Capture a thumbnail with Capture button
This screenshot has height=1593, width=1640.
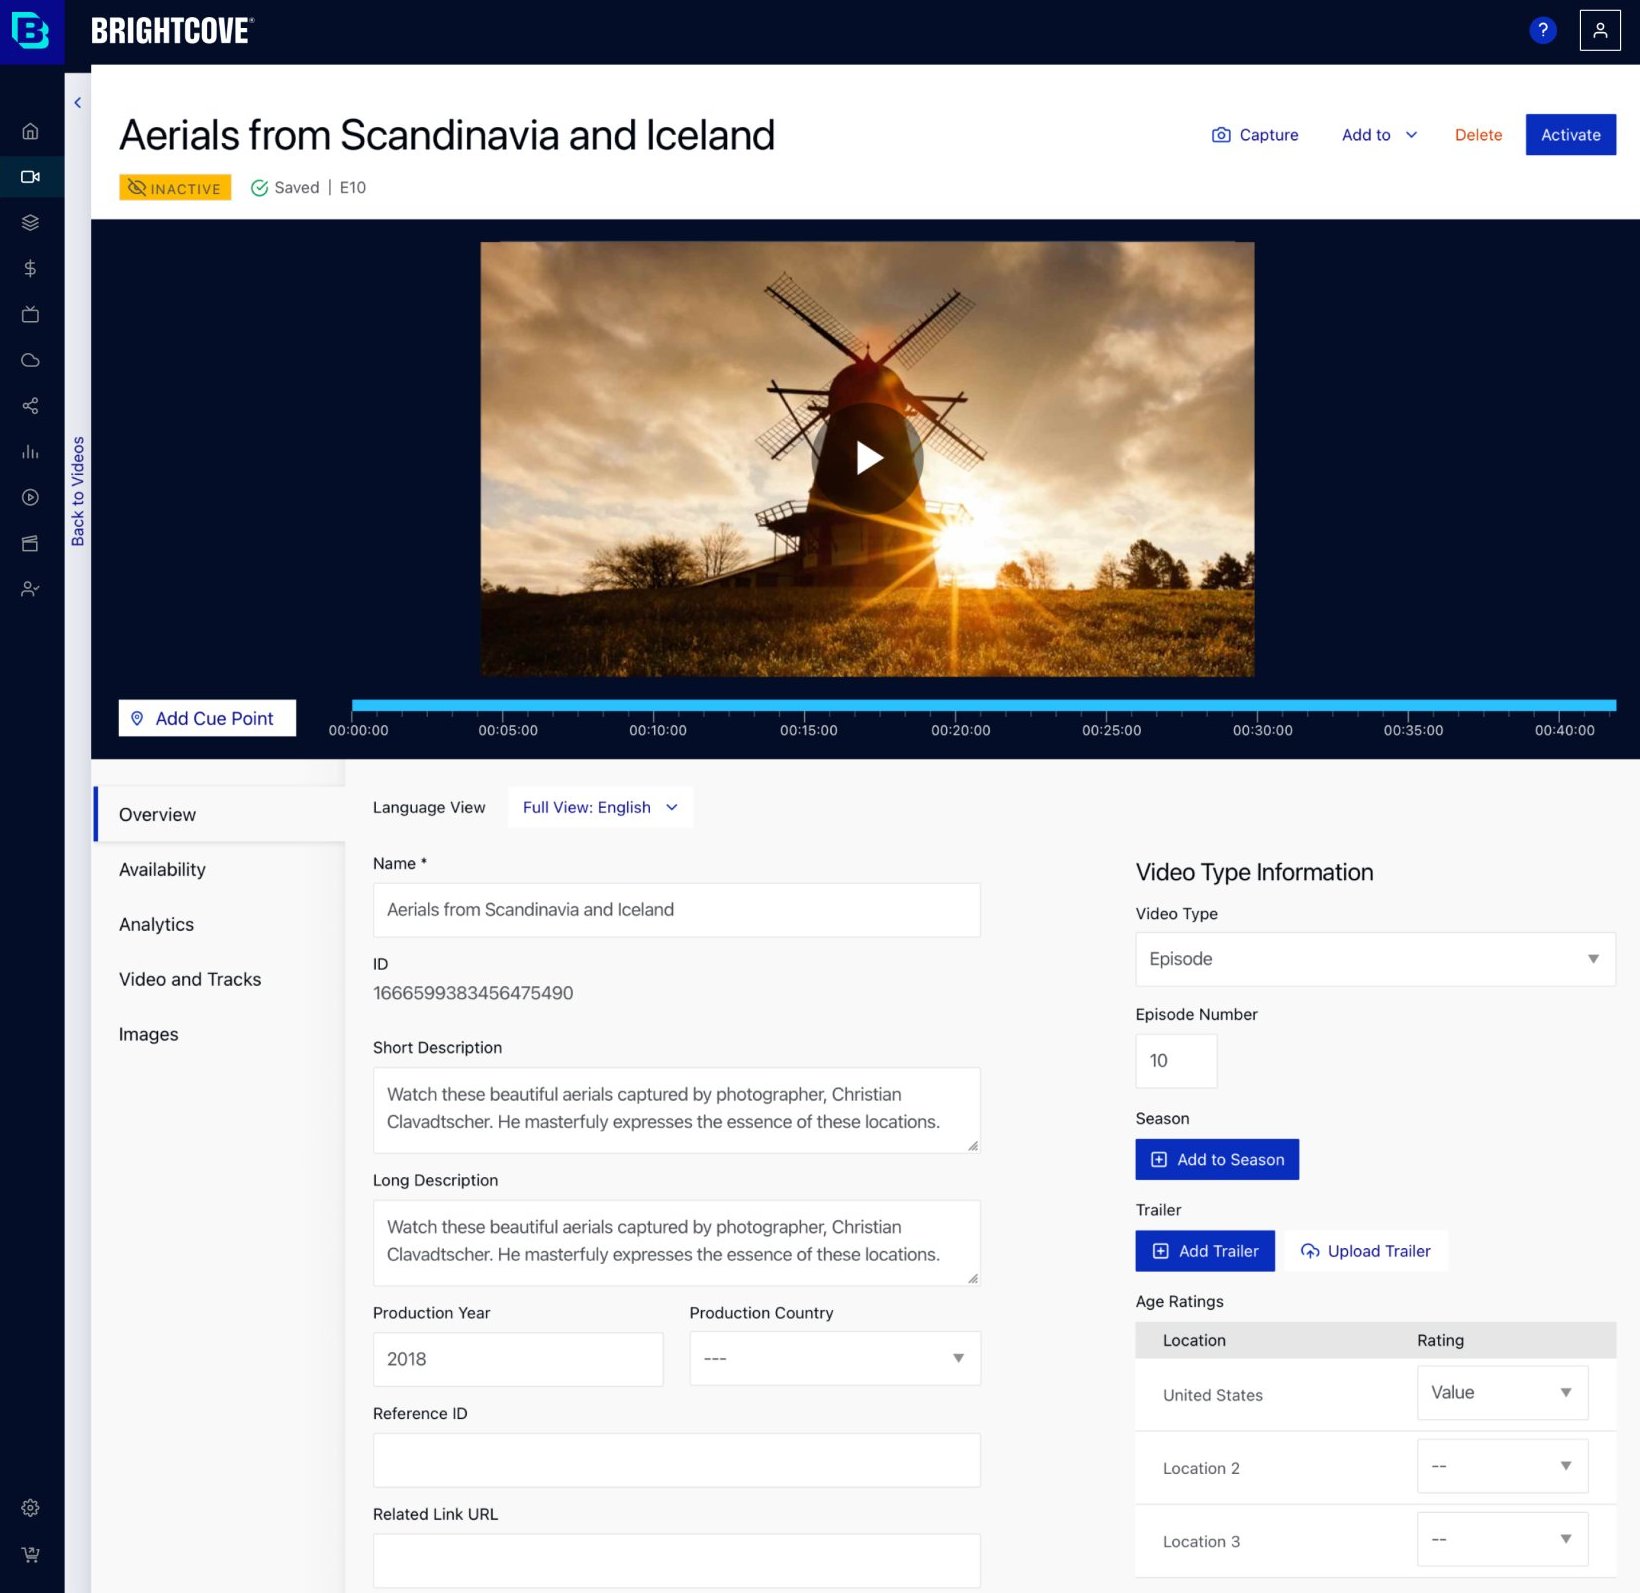coord(1255,135)
